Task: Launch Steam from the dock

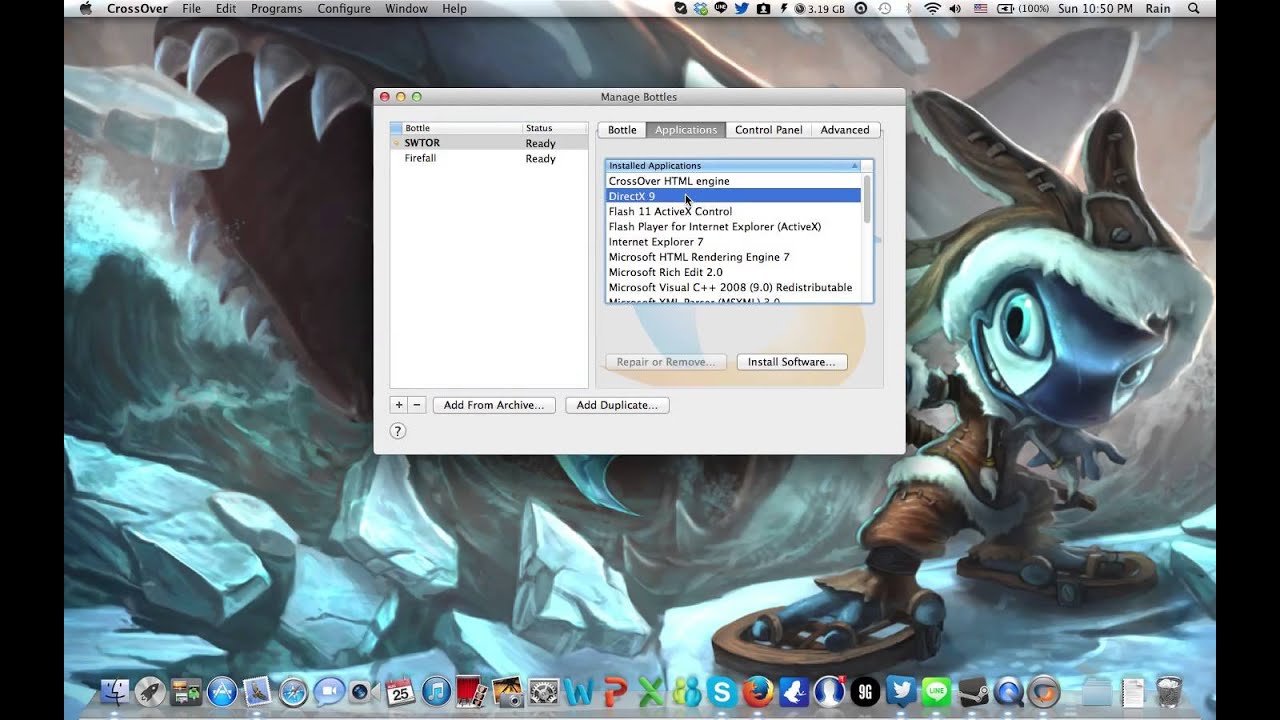Action: [x=973, y=691]
